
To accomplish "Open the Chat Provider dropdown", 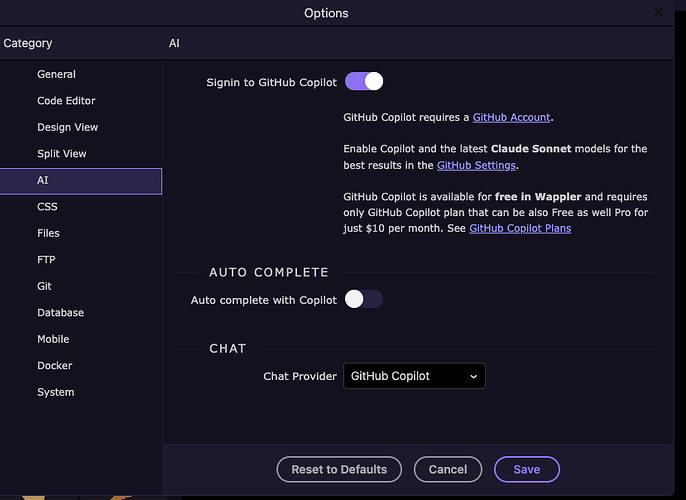I will point(414,376).
